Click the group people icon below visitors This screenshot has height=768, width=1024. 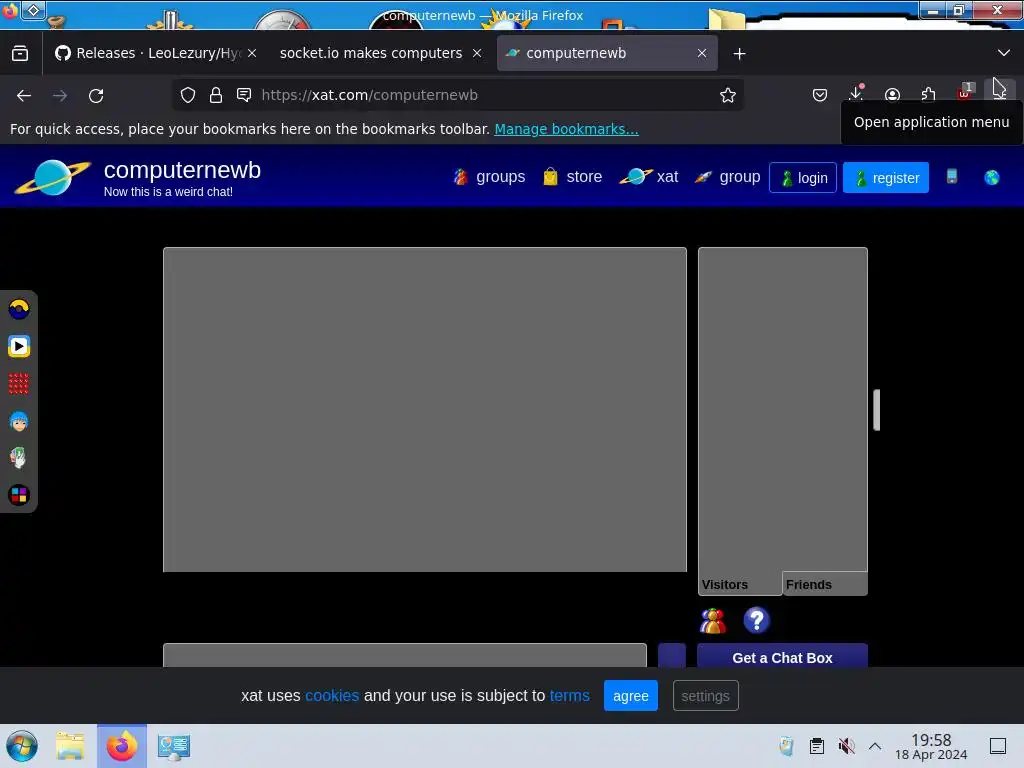(x=712, y=620)
